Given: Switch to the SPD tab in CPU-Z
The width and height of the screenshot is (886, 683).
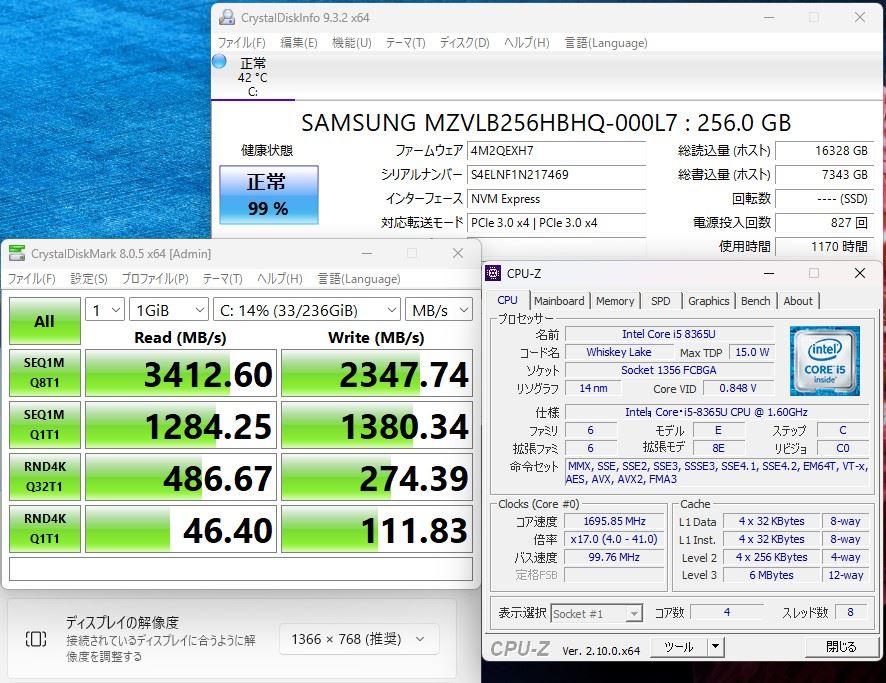Looking at the screenshot, I should tap(661, 301).
